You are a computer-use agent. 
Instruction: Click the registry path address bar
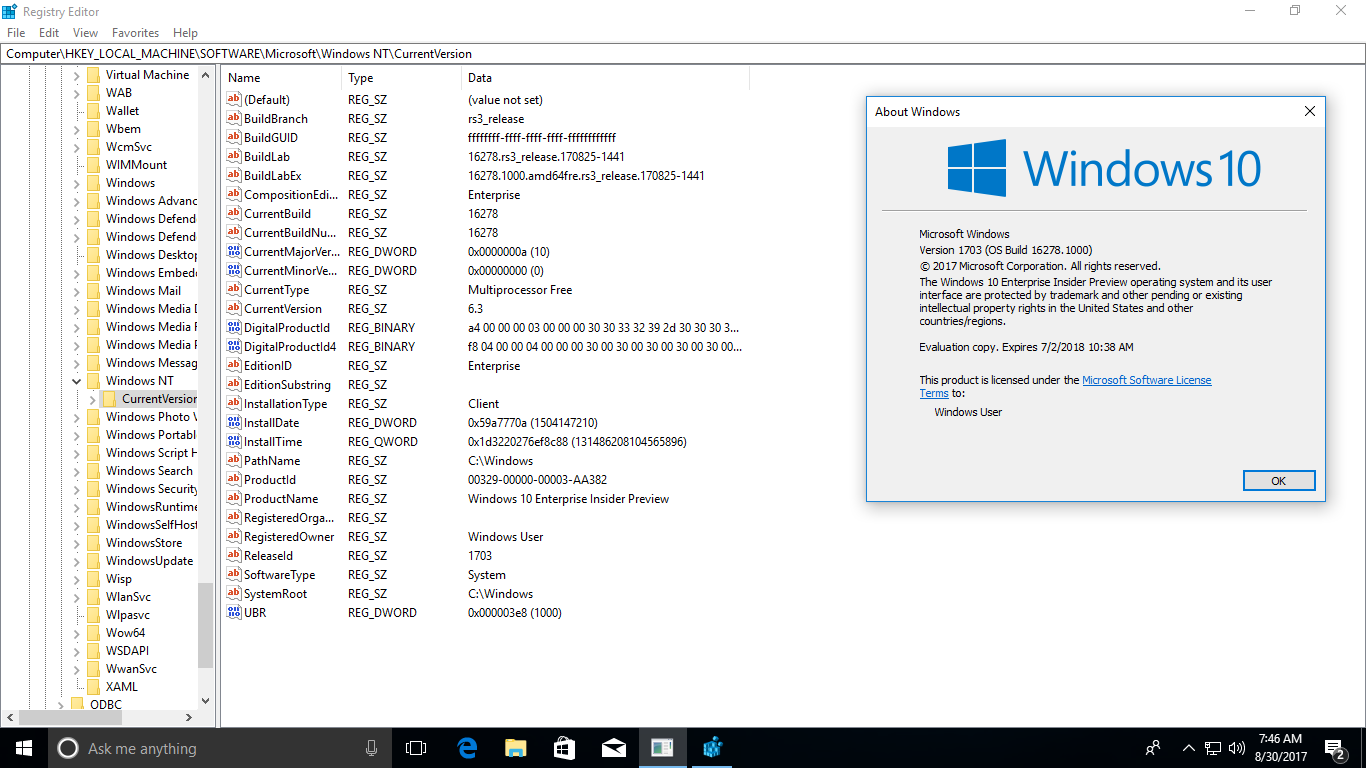tap(683, 54)
